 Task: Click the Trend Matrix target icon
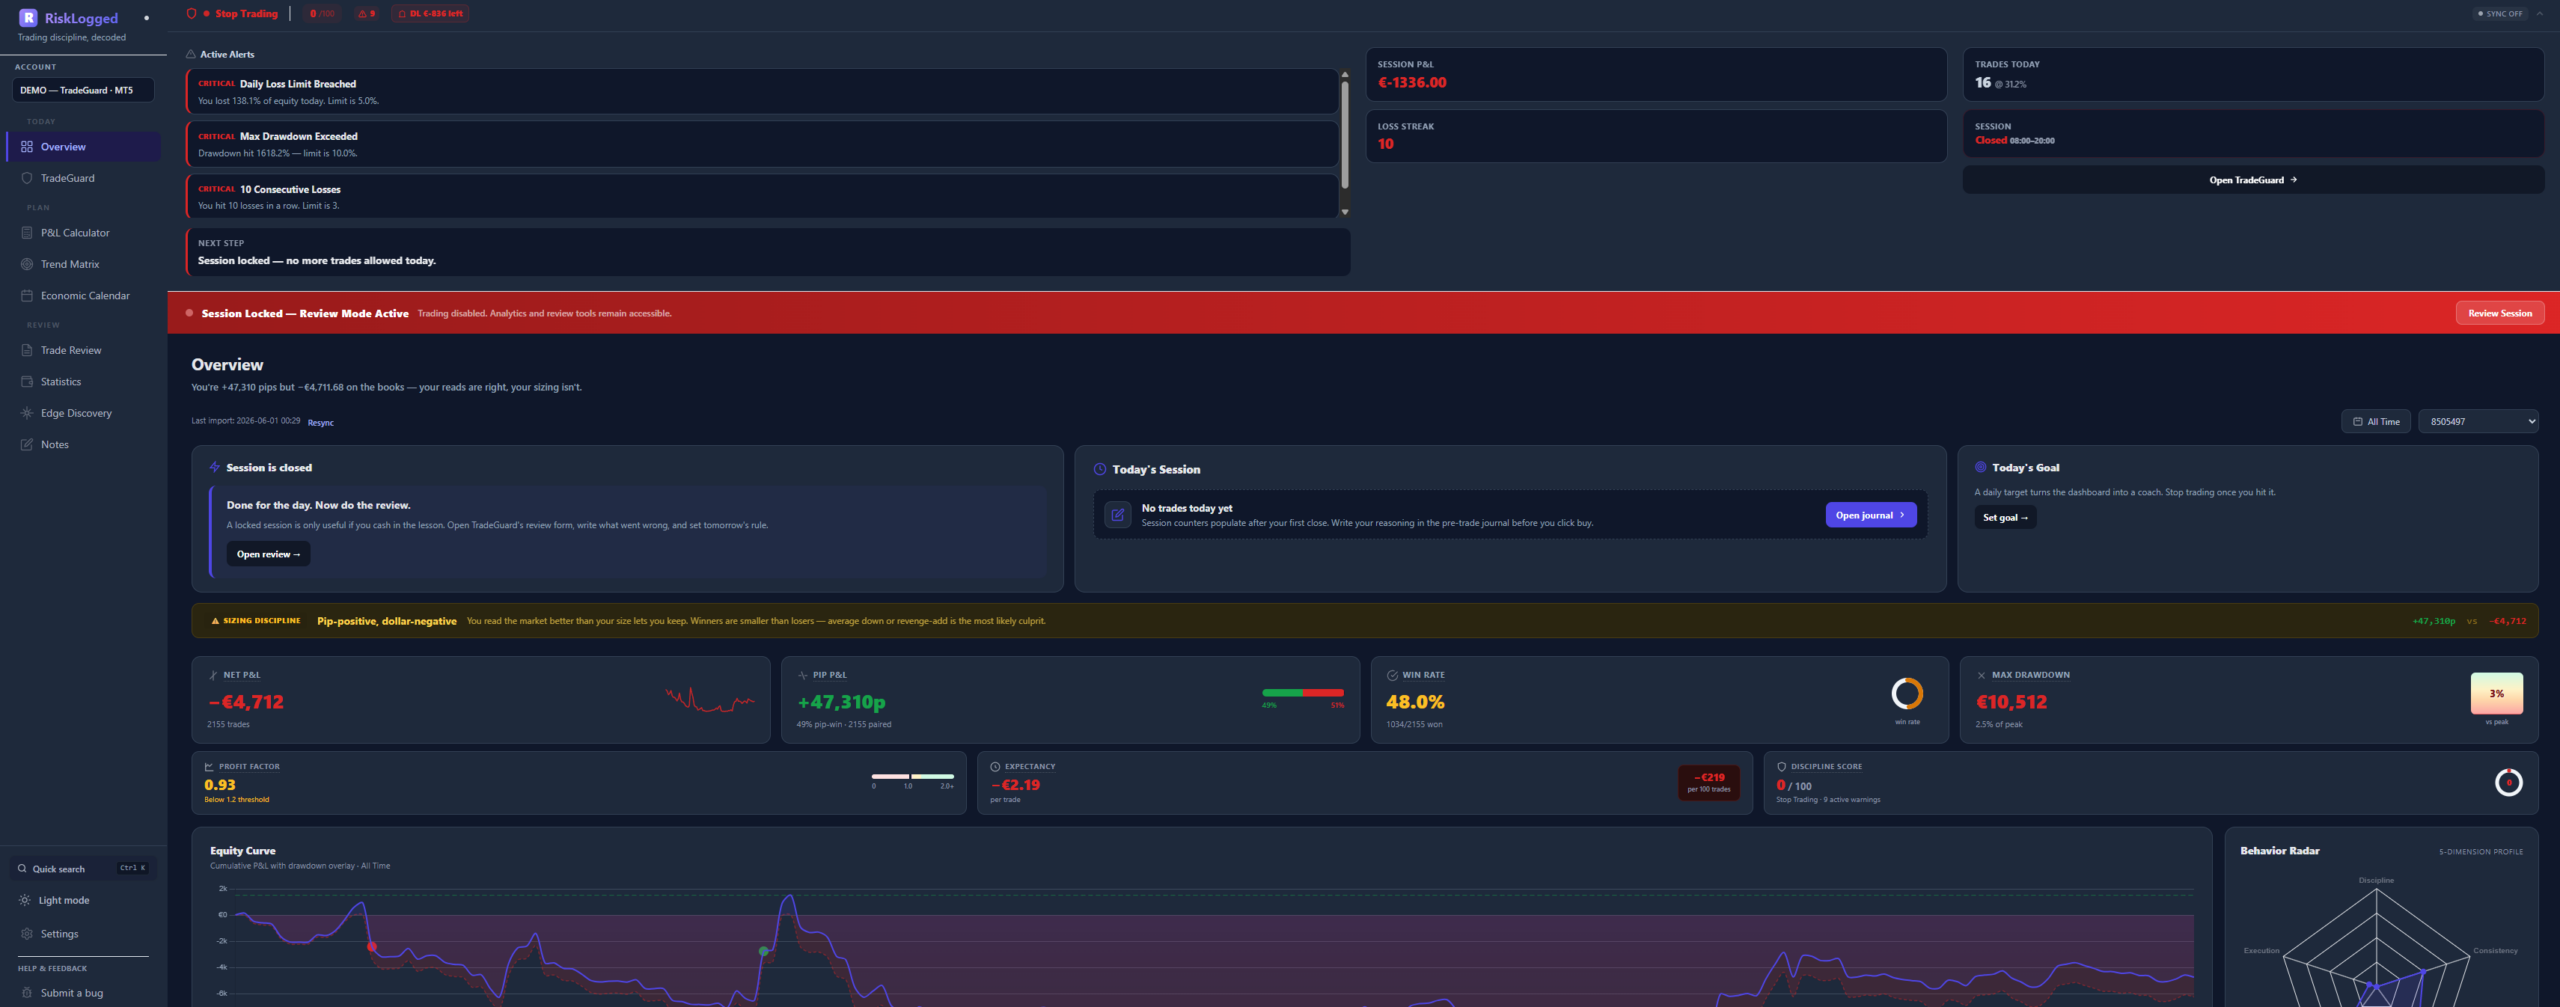[x=27, y=264]
